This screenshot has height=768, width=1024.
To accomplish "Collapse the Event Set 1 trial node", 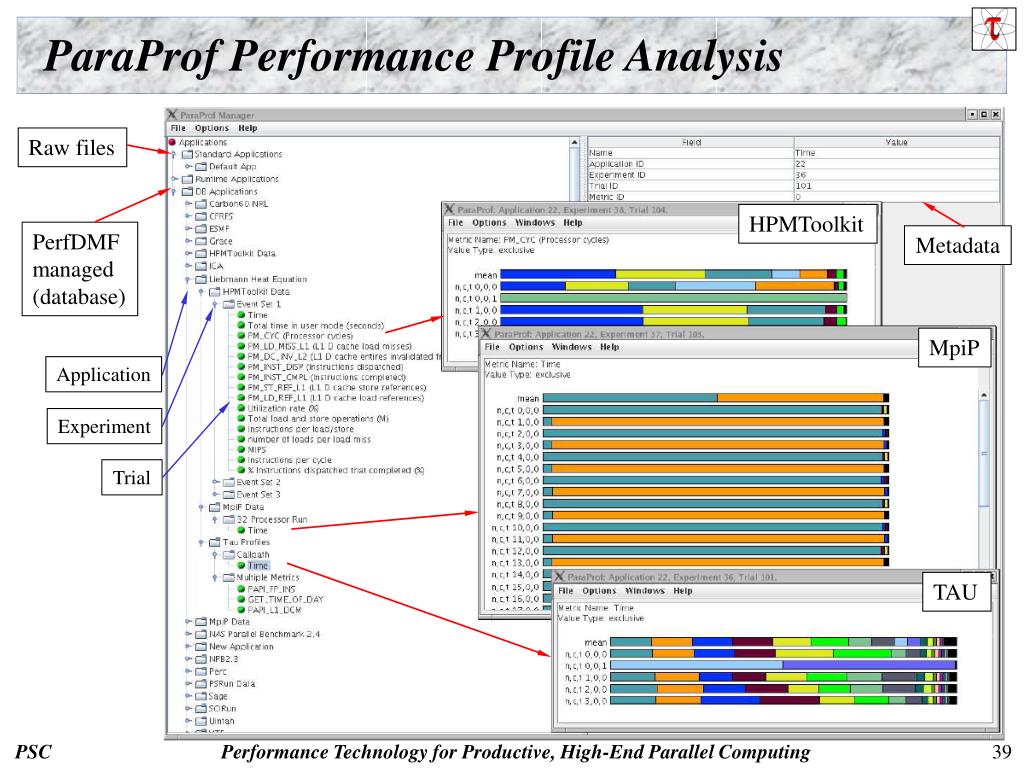I will click(215, 304).
